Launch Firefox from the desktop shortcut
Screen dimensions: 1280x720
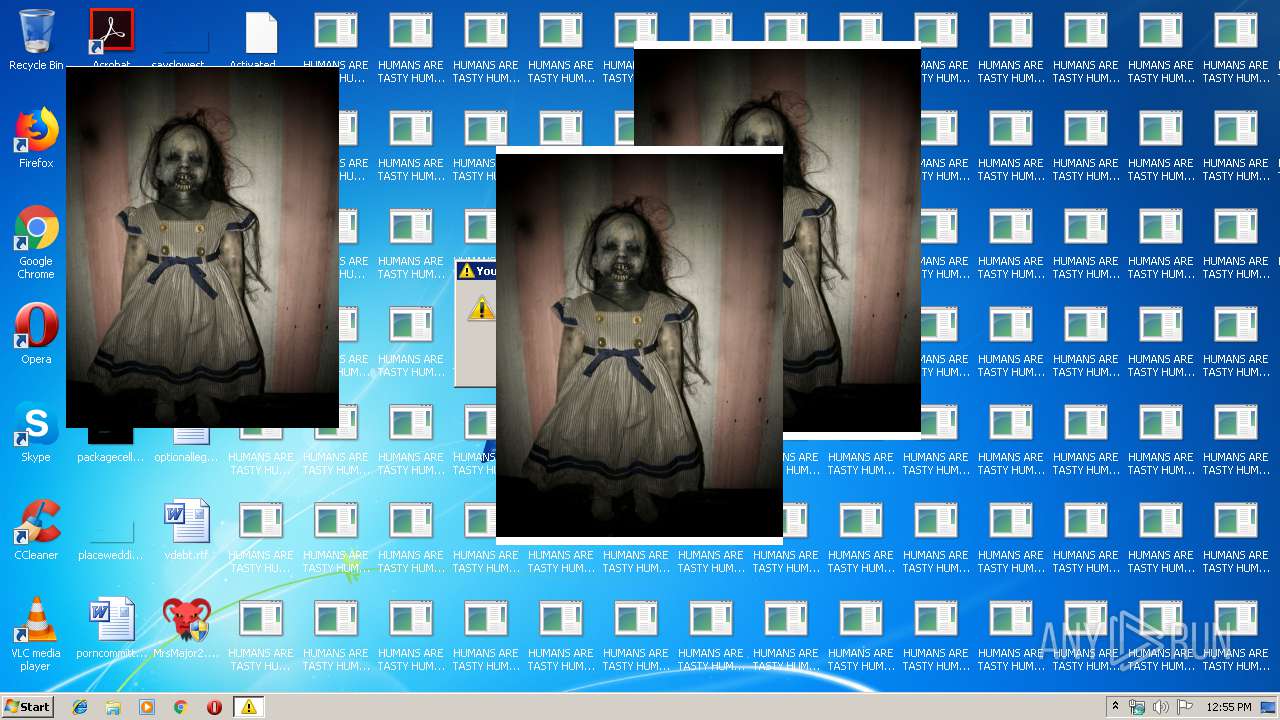click(x=36, y=138)
